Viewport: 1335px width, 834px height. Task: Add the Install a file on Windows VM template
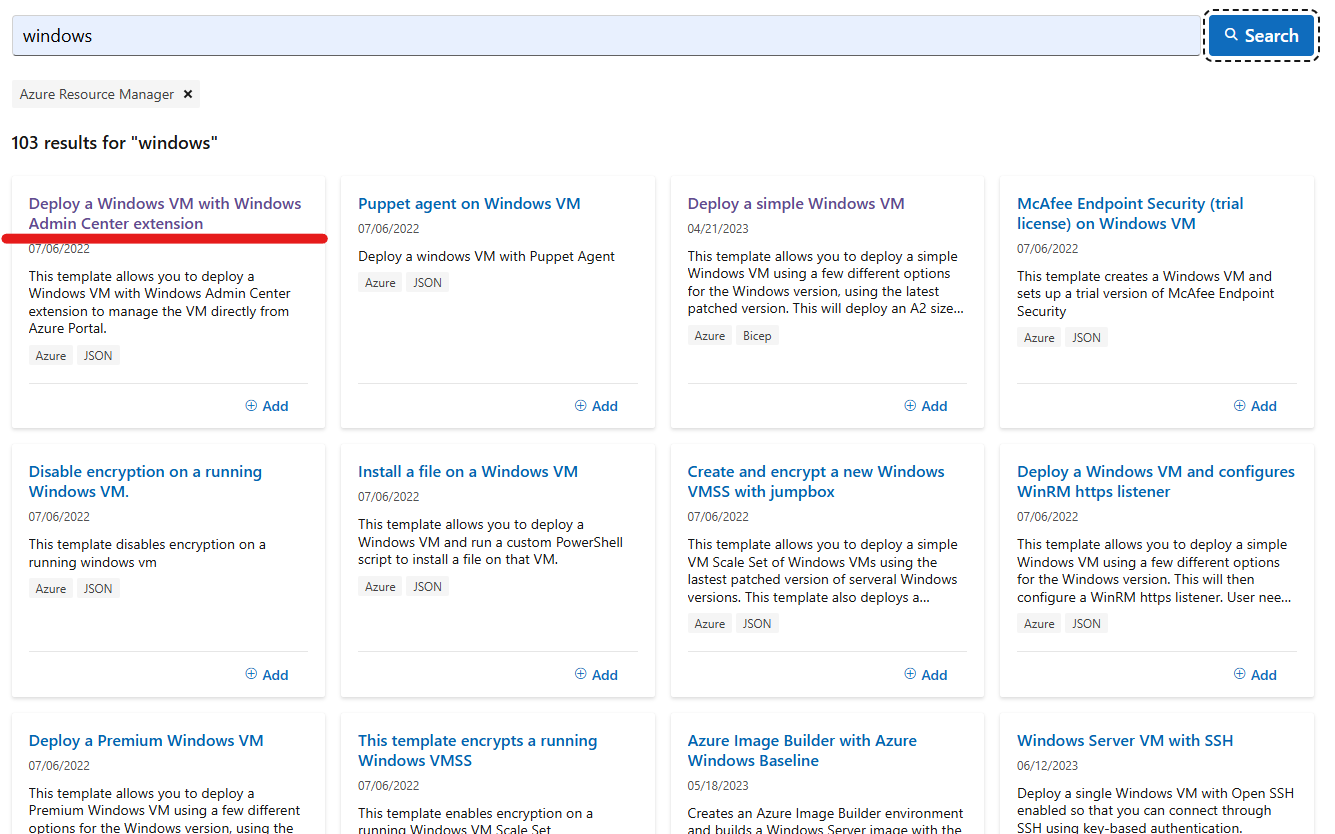[596, 675]
